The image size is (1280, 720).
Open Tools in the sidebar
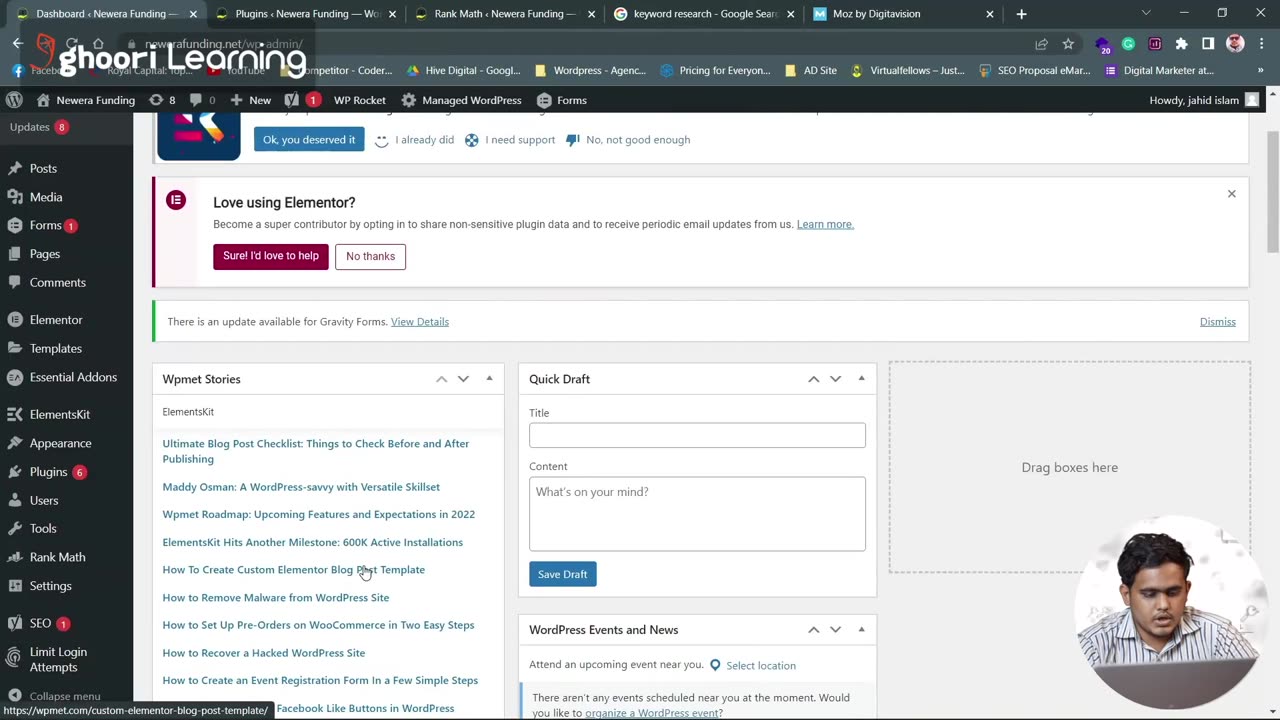[43, 528]
